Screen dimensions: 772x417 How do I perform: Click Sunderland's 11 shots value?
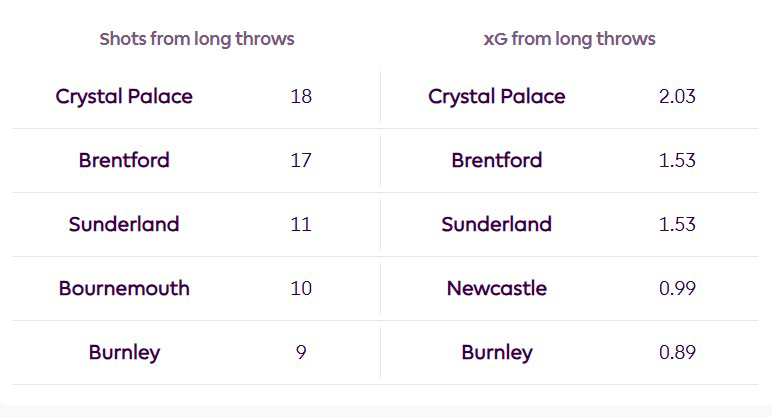(301, 224)
